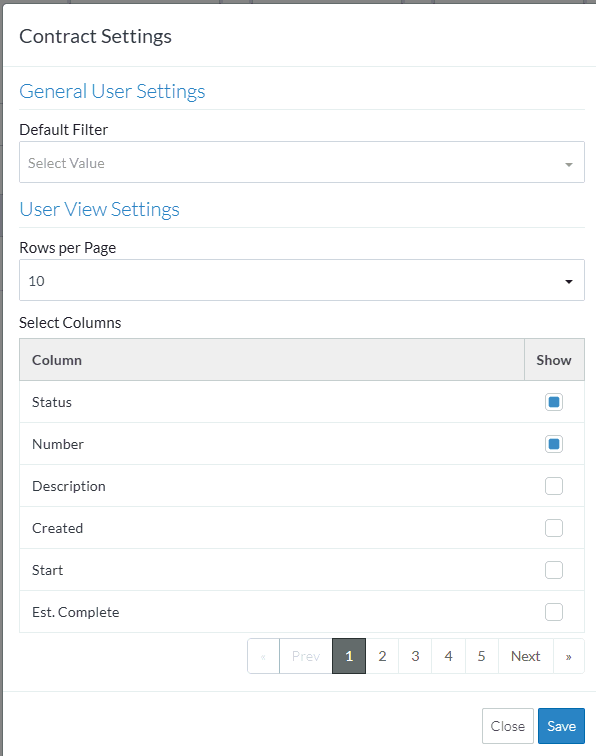Click the Default Filter dropdown arrow

[x=569, y=164]
